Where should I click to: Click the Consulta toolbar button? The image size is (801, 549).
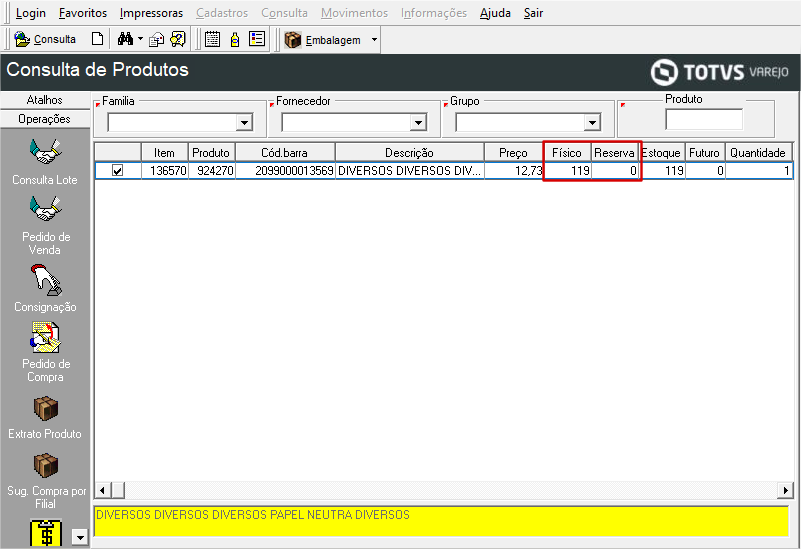(x=45, y=39)
